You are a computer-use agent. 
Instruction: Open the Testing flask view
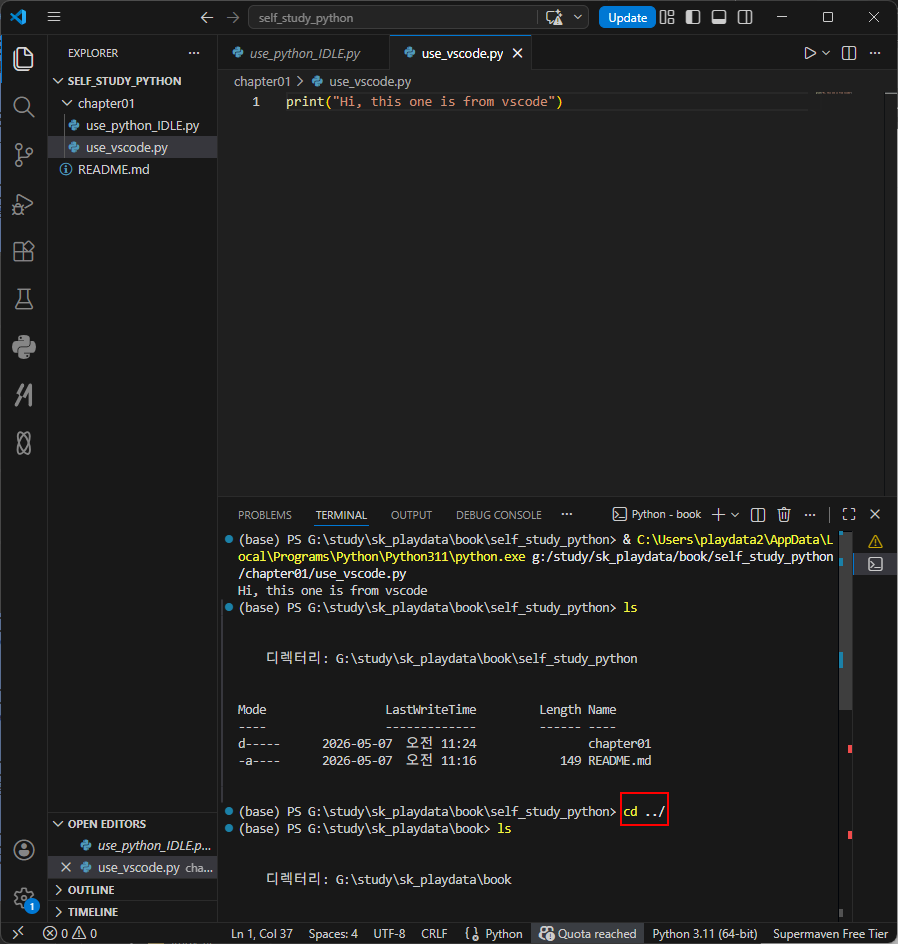coord(23,299)
